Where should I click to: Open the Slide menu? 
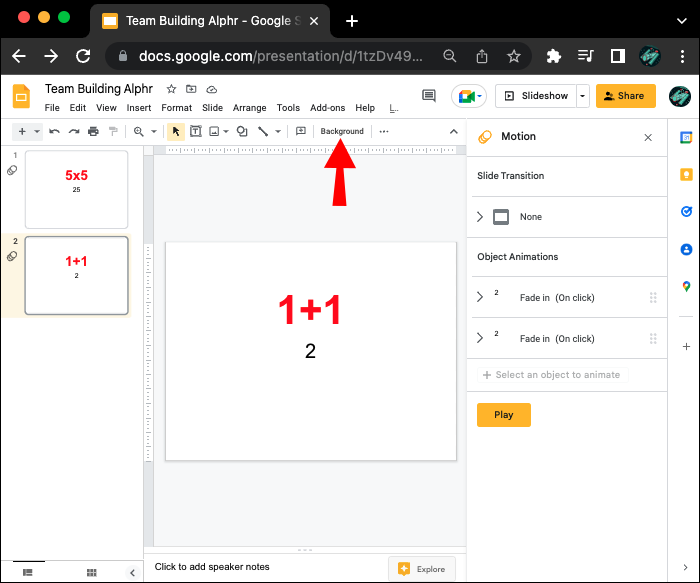[x=212, y=108]
